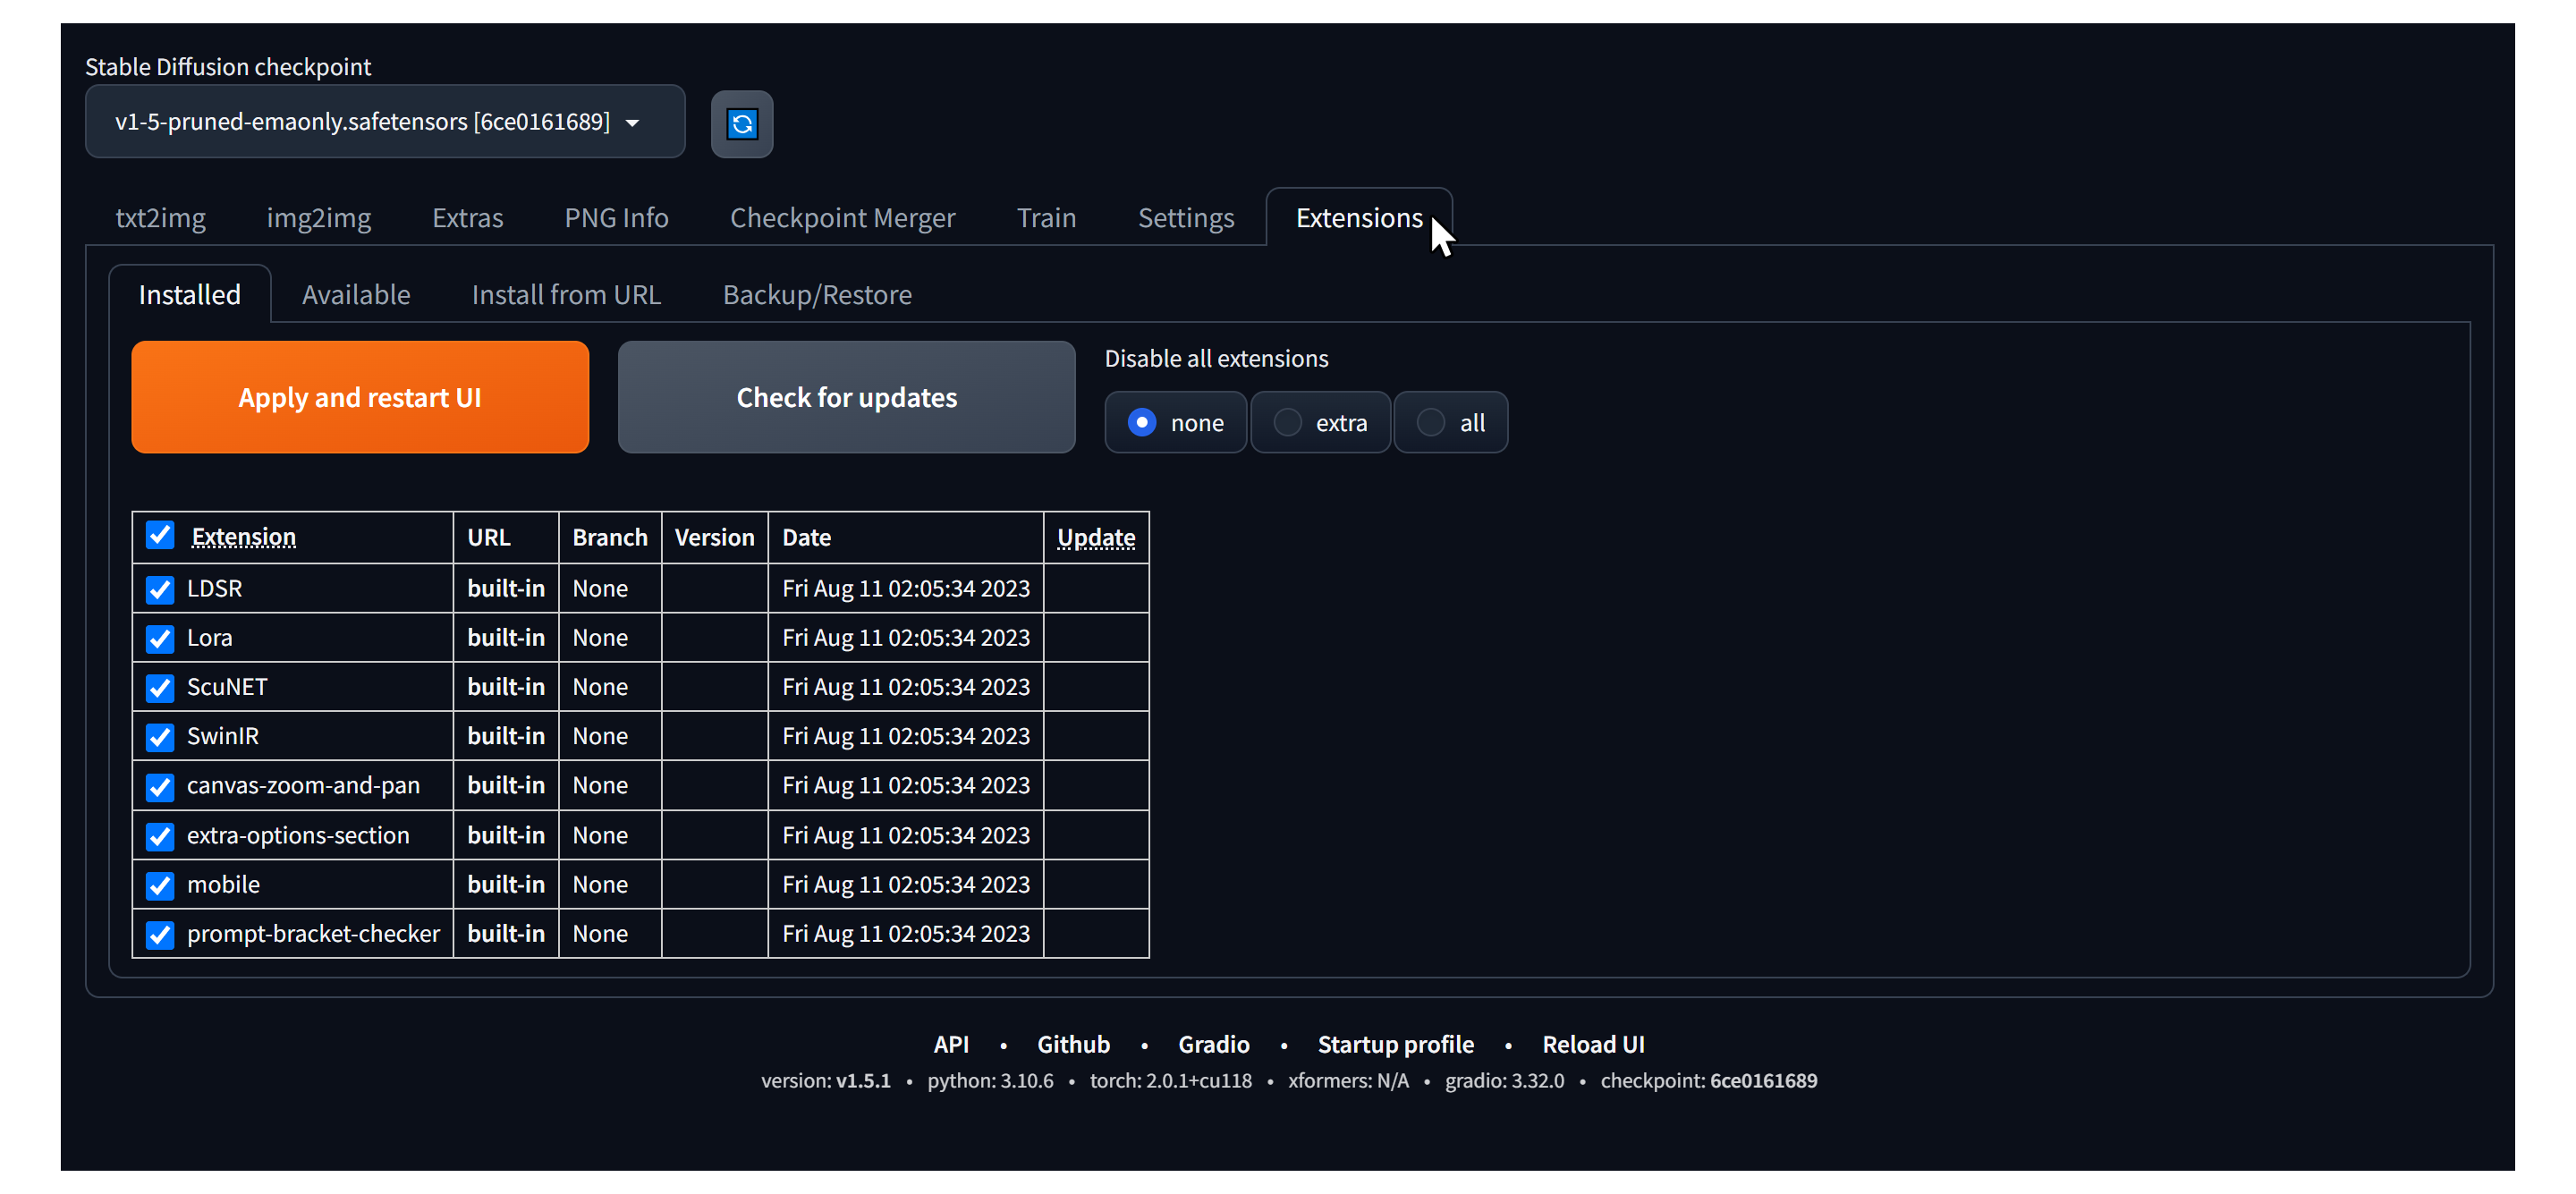Viewport: 2576px width, 1194px height.
Task: Click the URL column header
Action: 489,537
